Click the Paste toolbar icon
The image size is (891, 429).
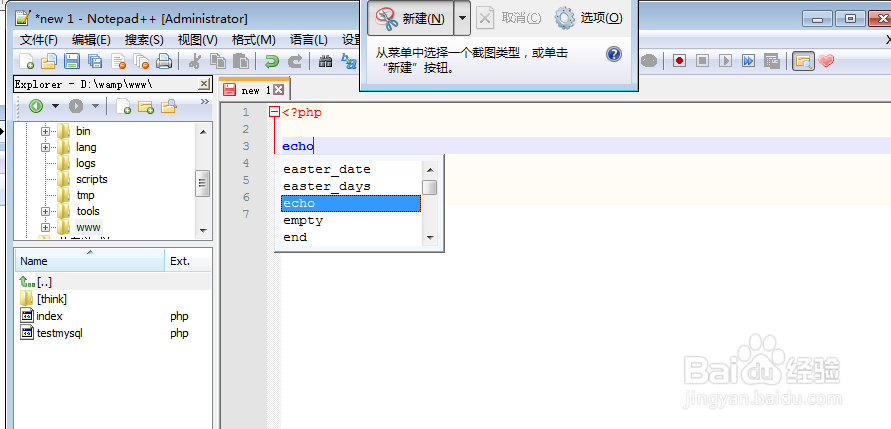point(241,61)
